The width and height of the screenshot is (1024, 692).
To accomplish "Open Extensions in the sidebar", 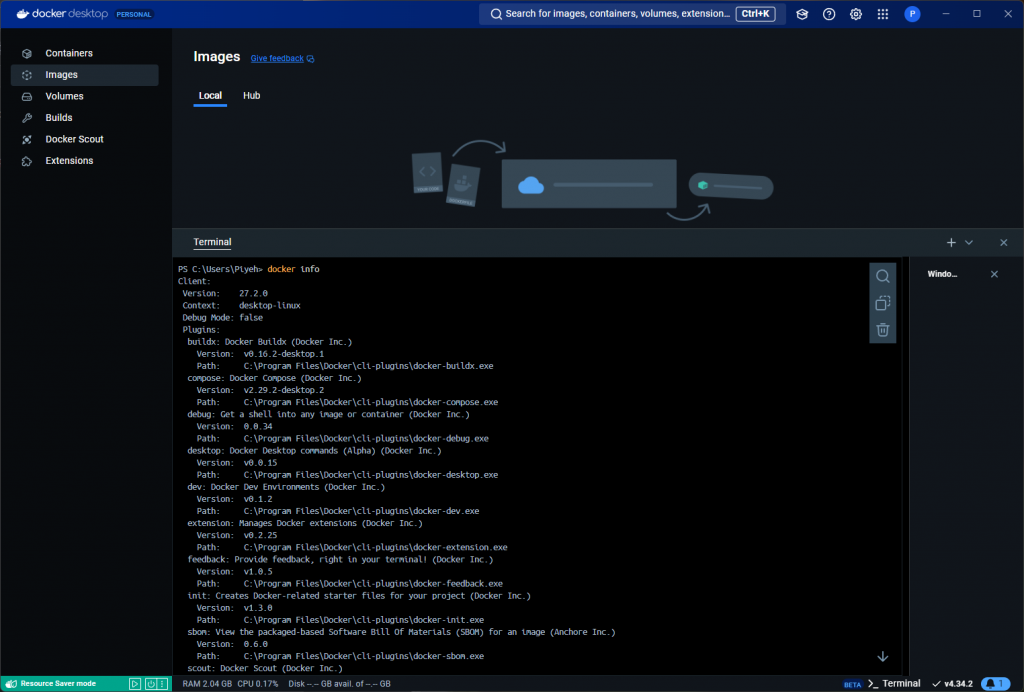I will pyautogui.click(x=85, y=161).
